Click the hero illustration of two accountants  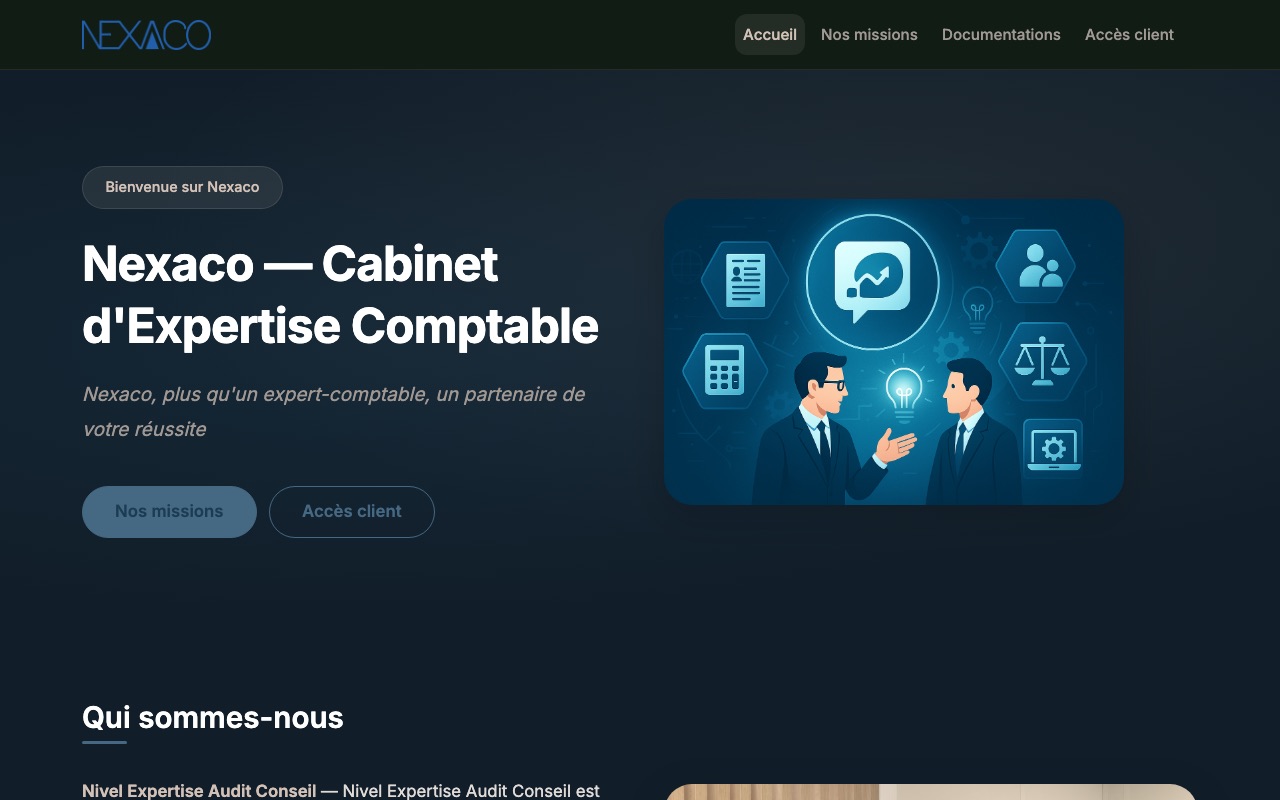coord(894,352)
